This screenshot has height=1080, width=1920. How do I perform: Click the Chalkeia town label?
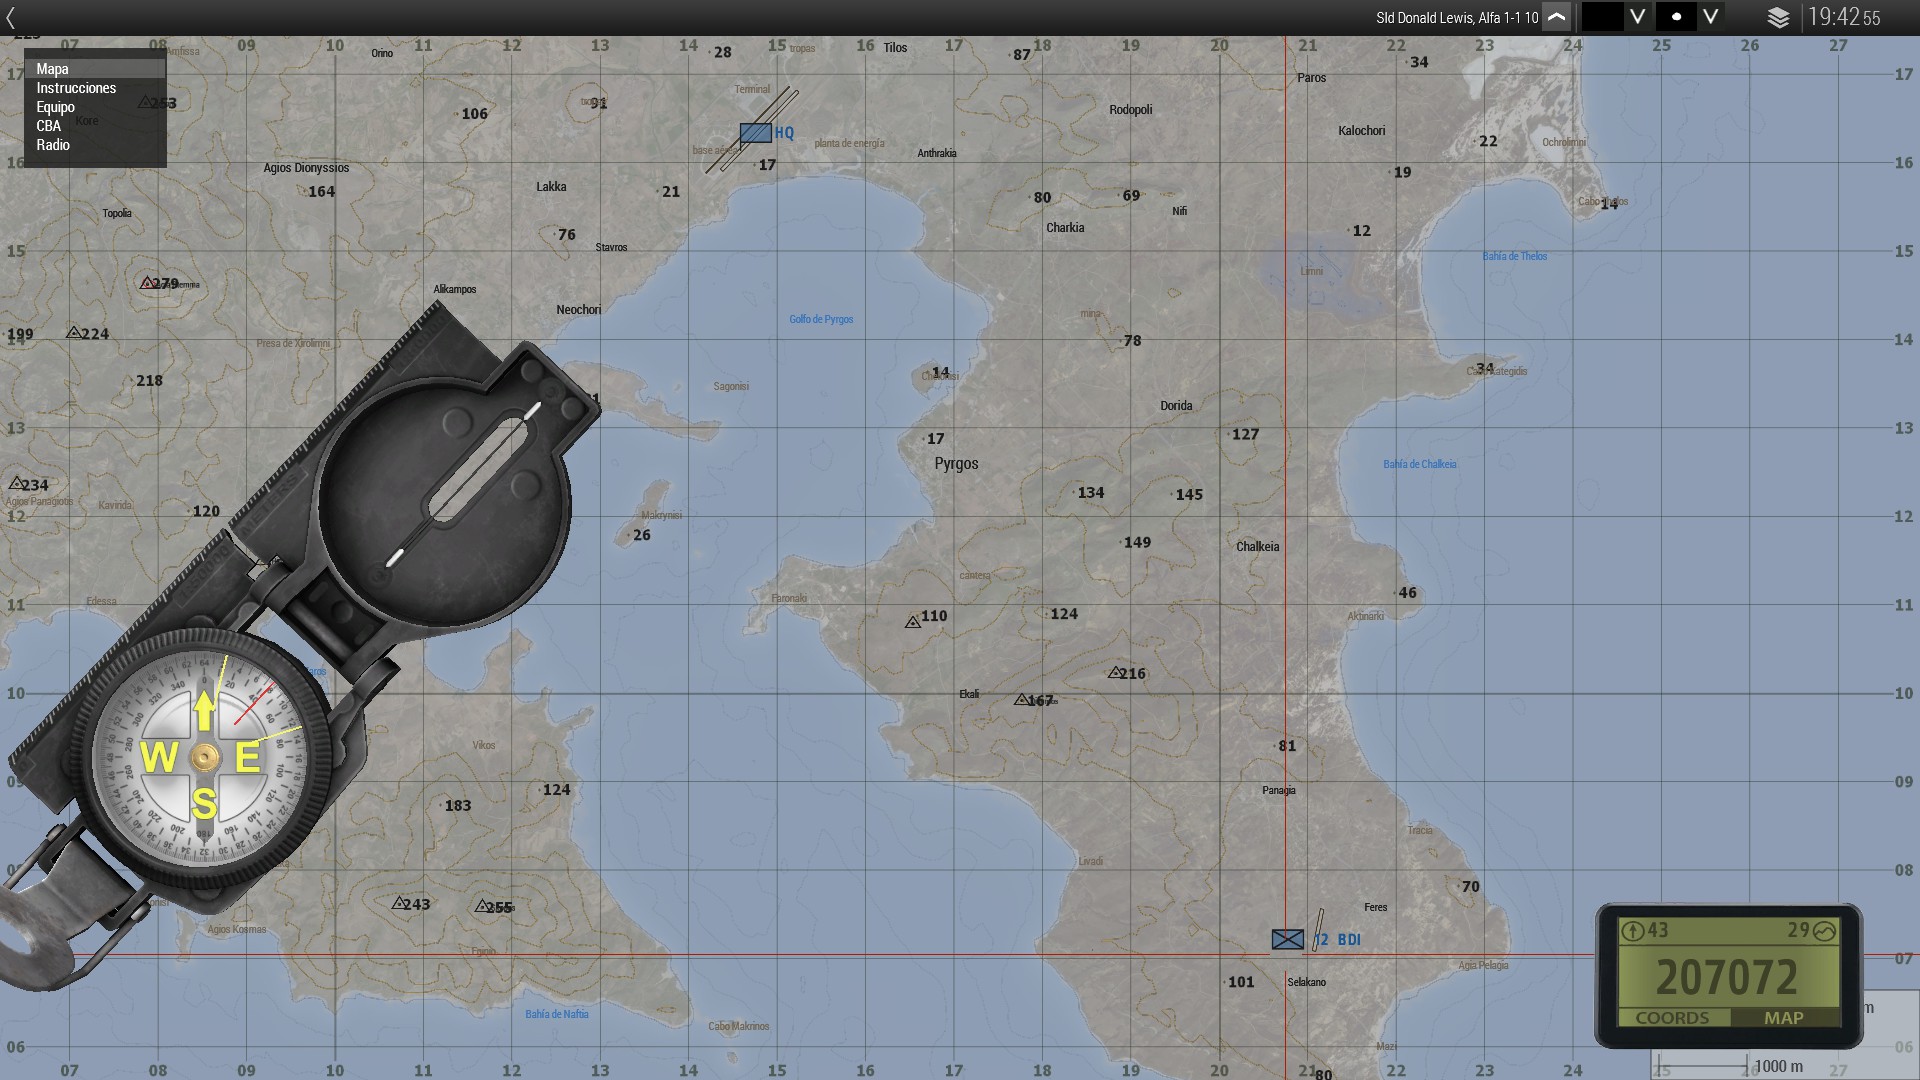pos(1258,547)
